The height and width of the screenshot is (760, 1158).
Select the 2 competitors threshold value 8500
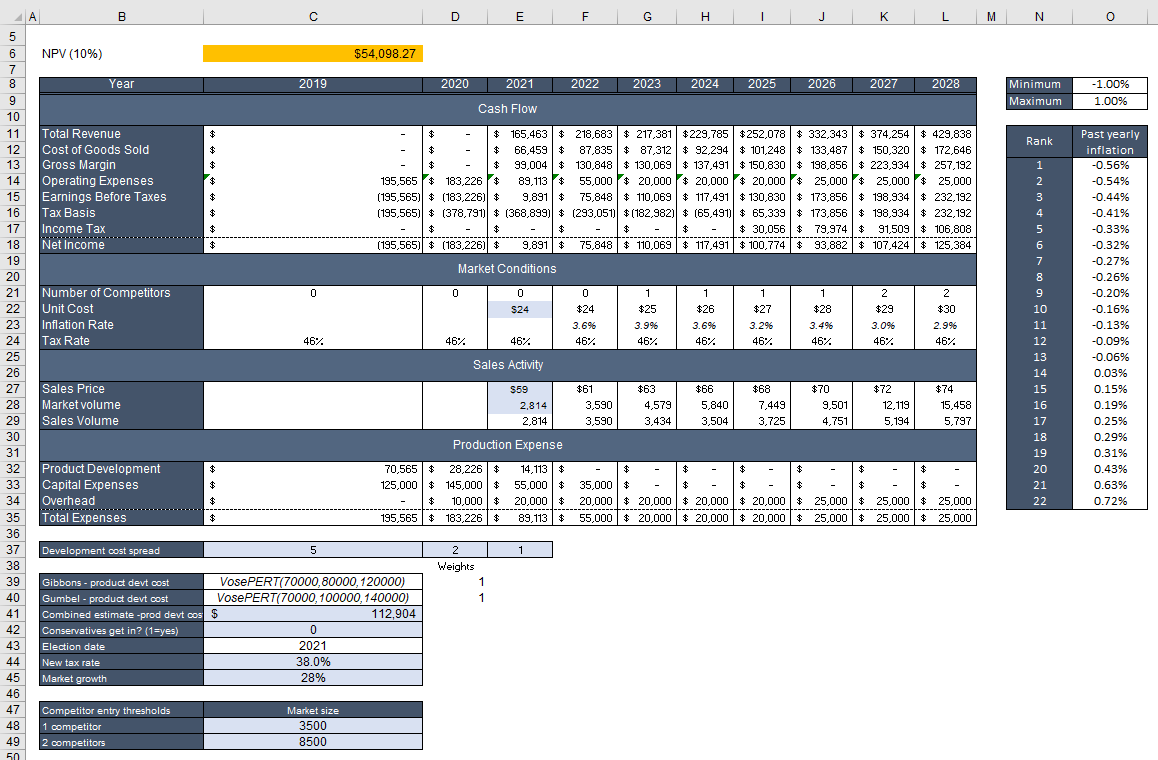(x=313, y=742)
